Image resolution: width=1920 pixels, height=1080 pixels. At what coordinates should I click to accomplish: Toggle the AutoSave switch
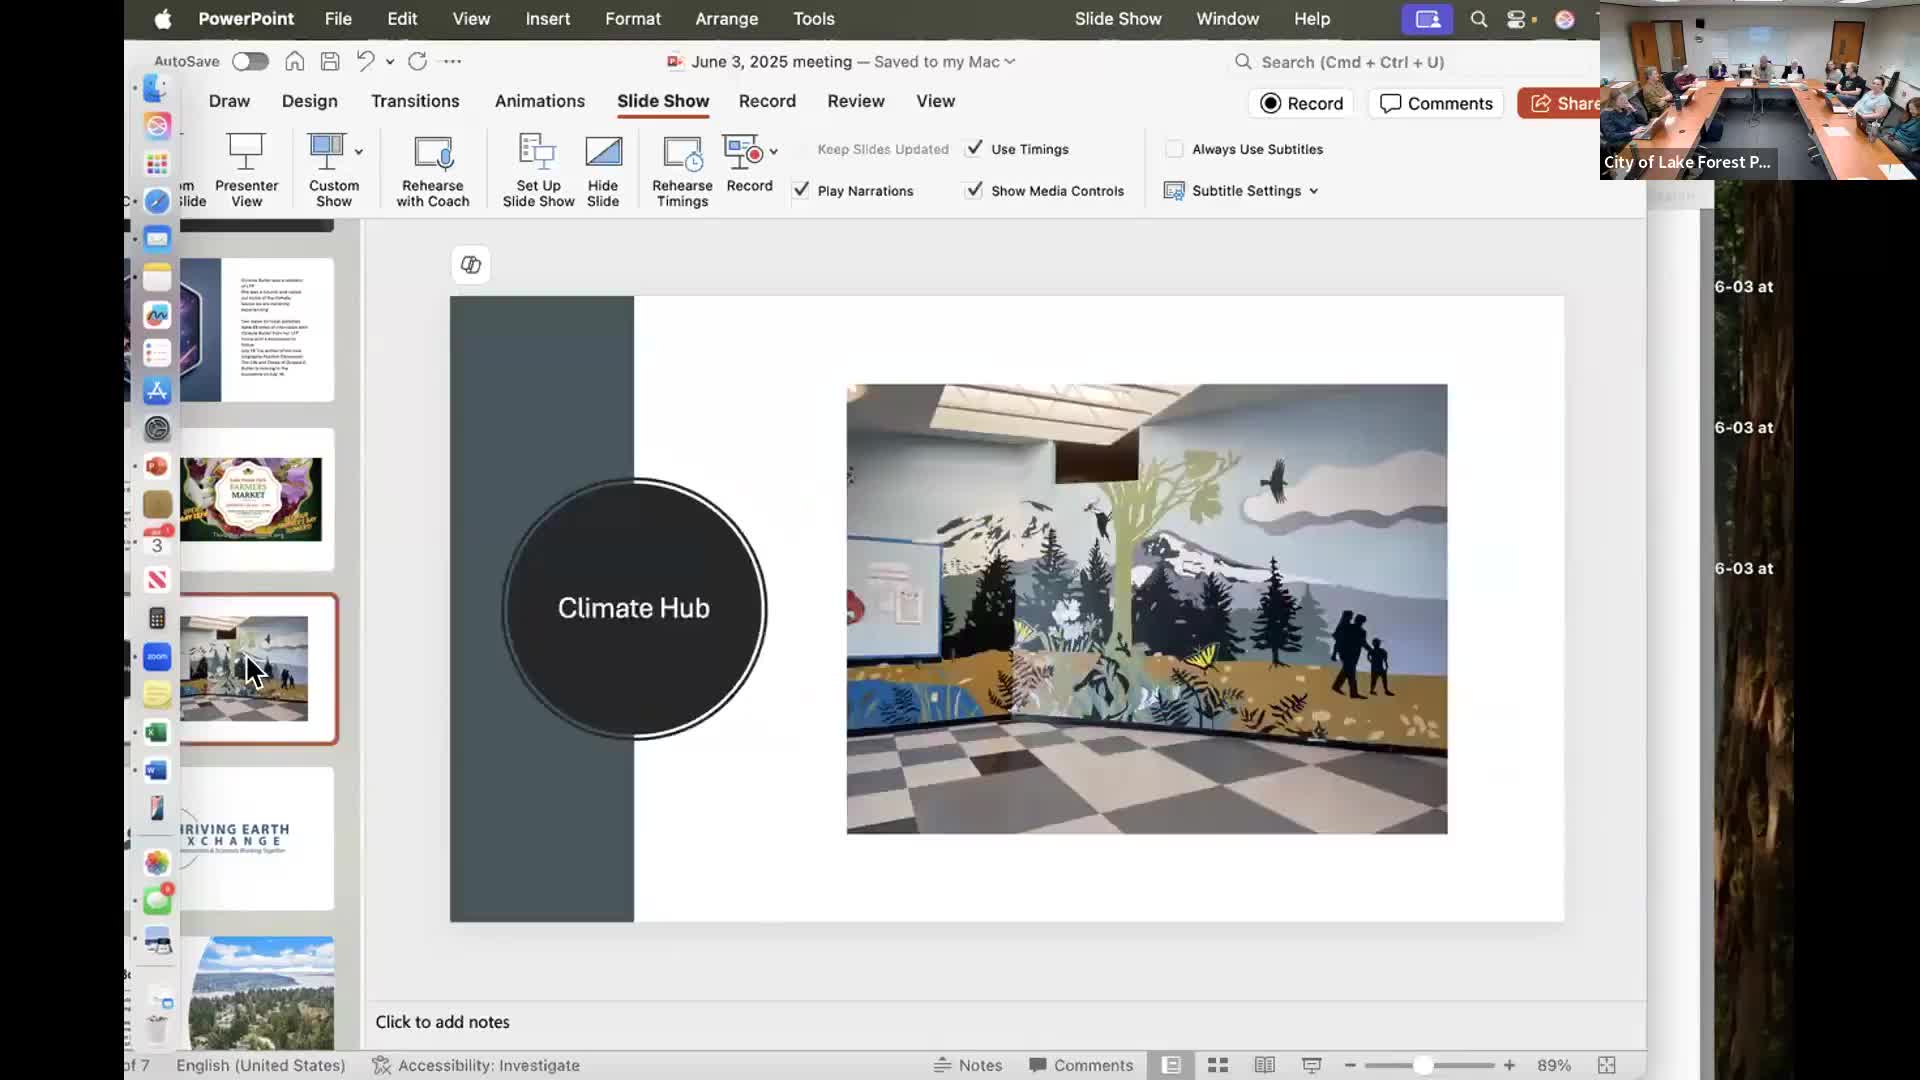[x=250, y=61]
